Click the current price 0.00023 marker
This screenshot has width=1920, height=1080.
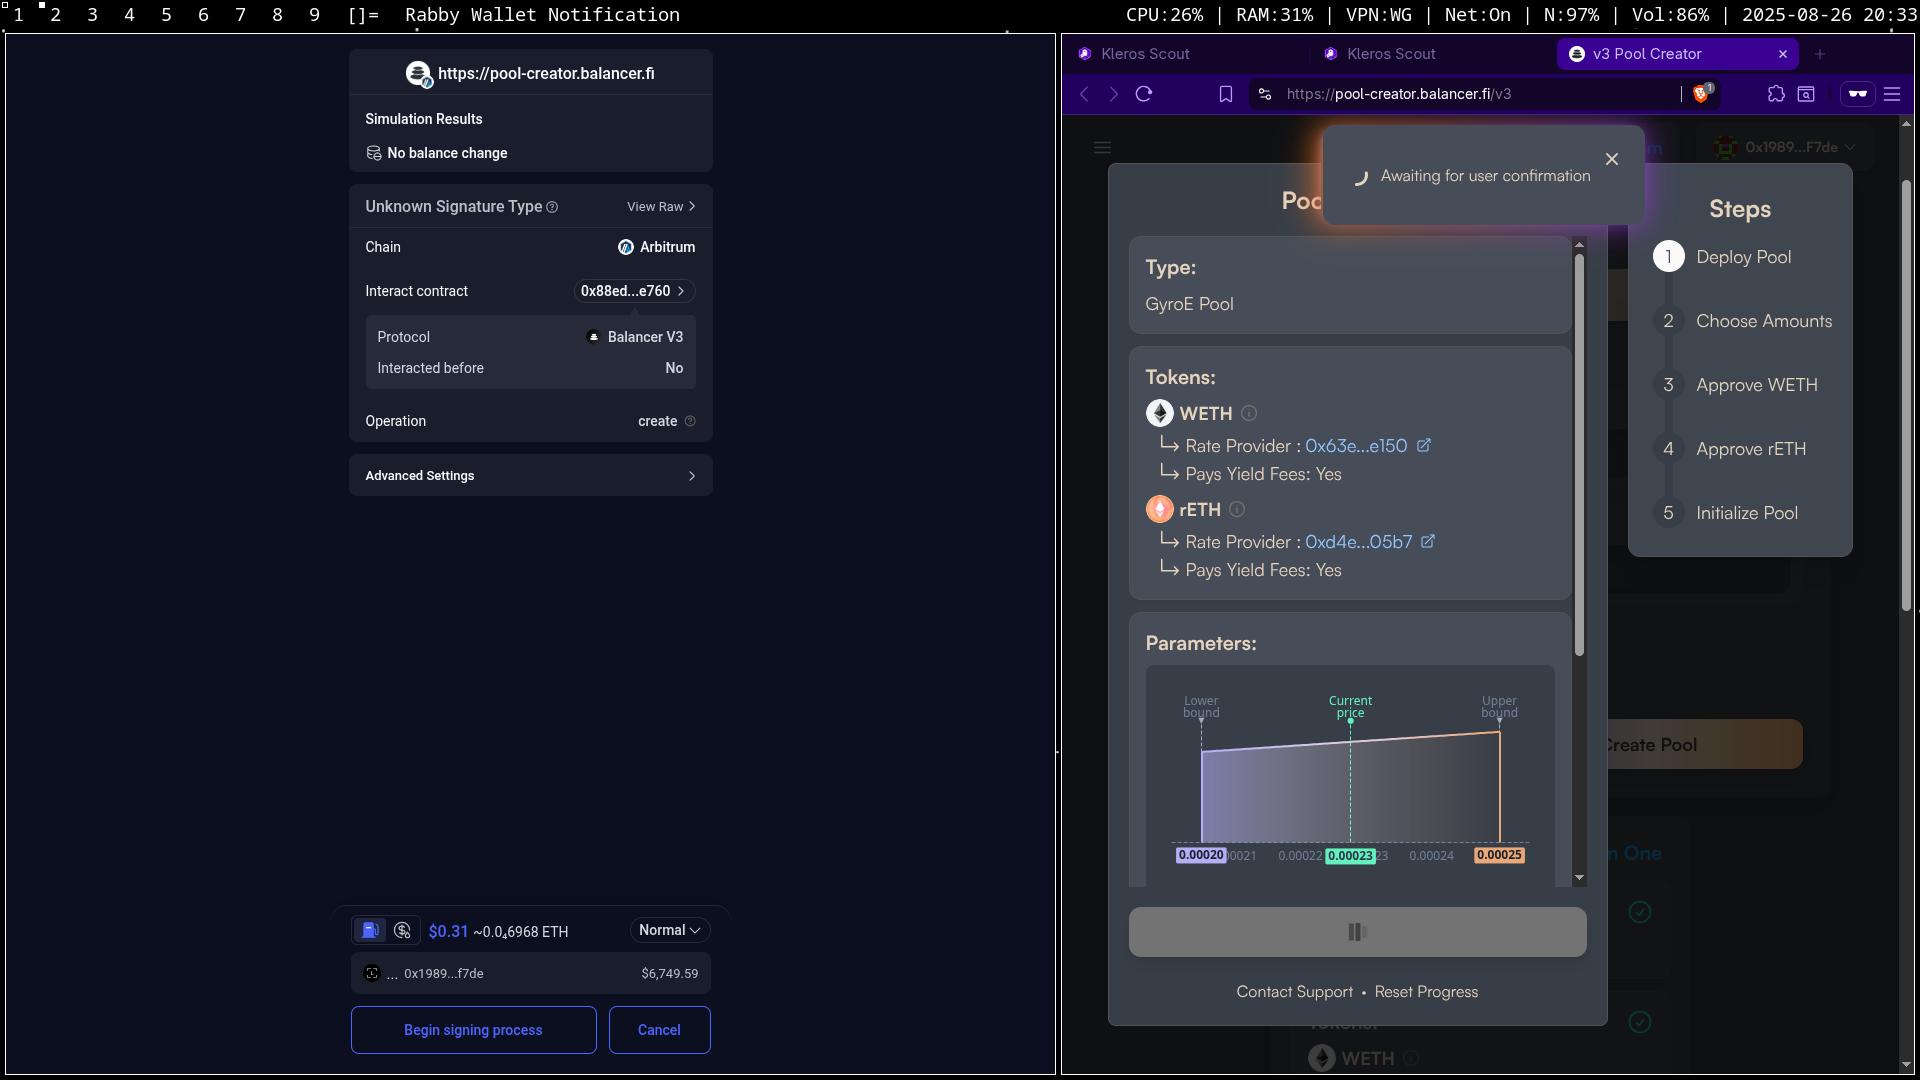pyautogui.click(x=1350, y=856)
